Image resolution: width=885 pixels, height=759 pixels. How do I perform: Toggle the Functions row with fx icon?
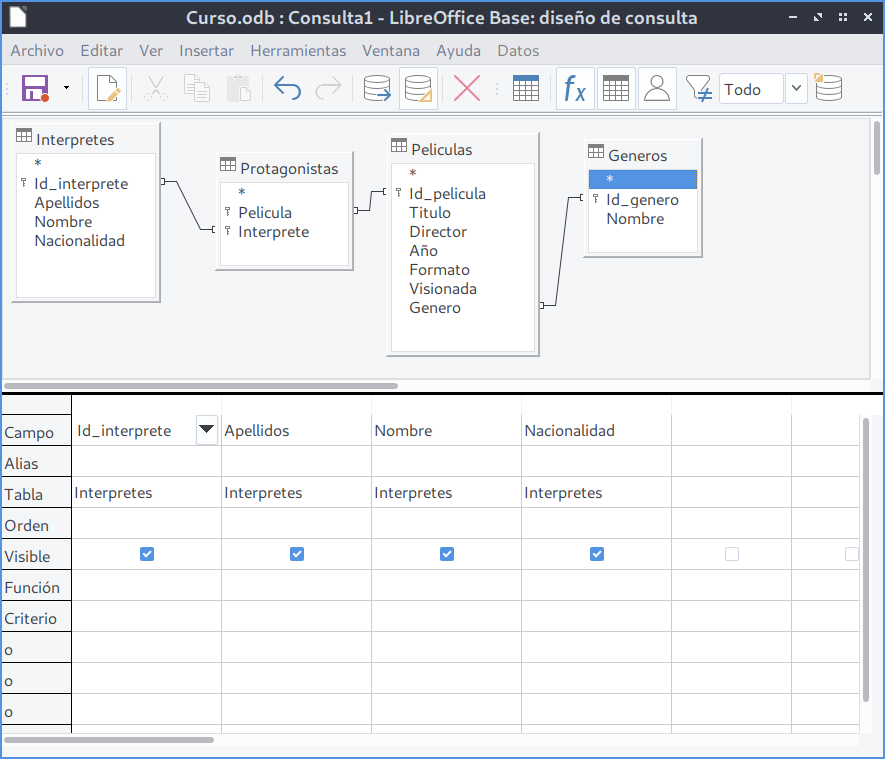pos(575,88)
